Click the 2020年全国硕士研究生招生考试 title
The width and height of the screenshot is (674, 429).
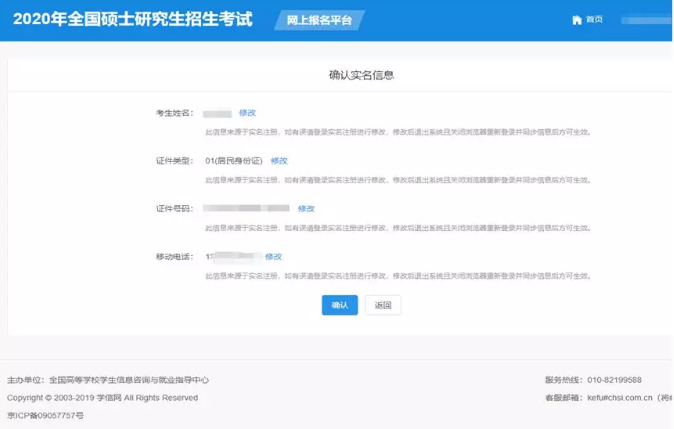tap(133, 20)
